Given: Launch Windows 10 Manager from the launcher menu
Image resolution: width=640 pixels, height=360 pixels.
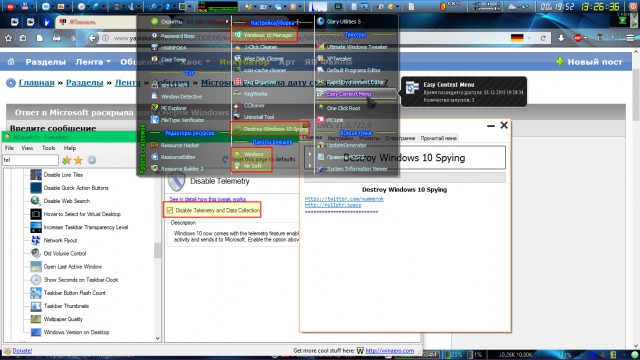Looking at the screenshot, I should point(268,35).
